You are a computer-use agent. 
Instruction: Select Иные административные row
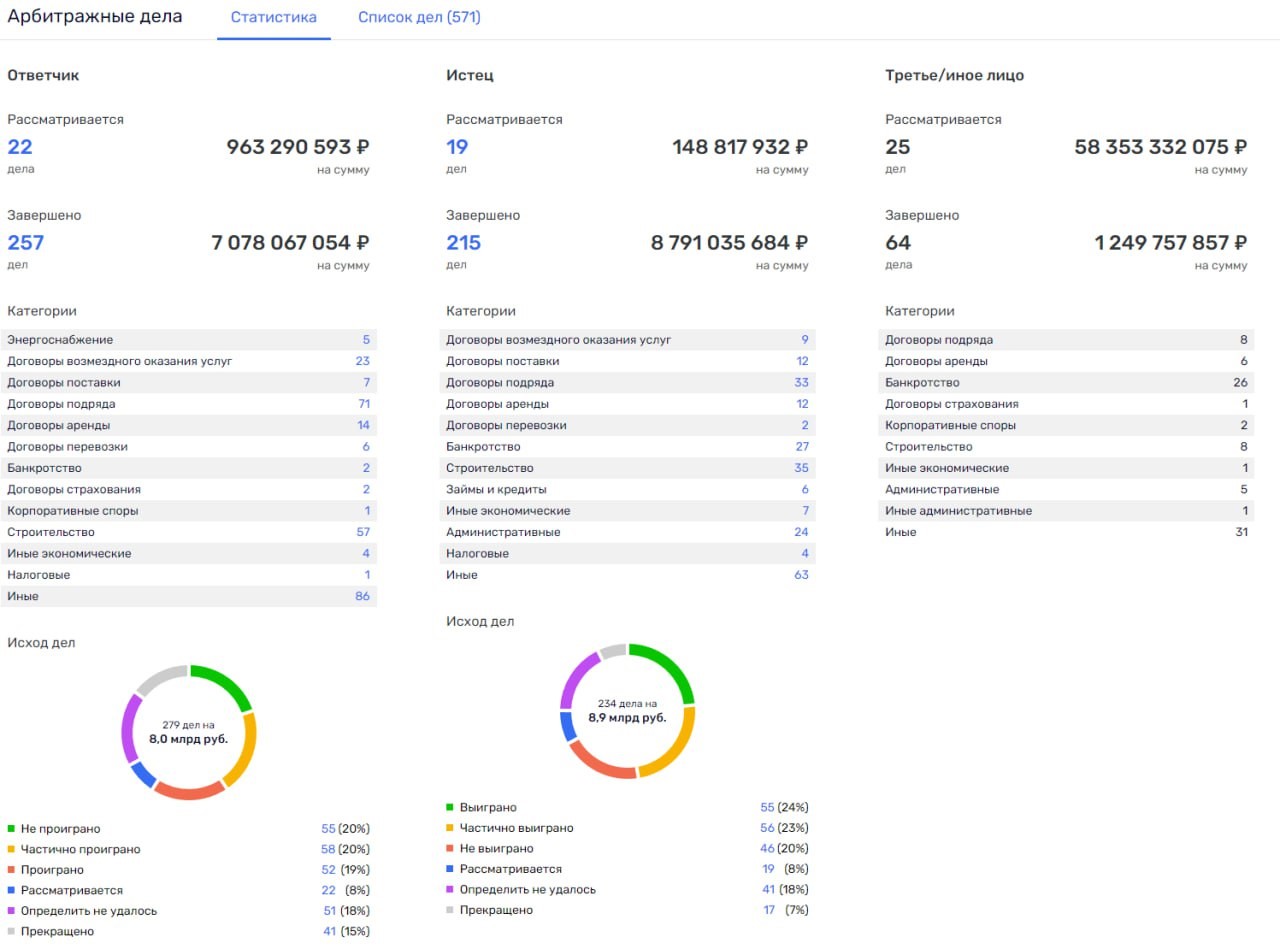click(1066, 511)
